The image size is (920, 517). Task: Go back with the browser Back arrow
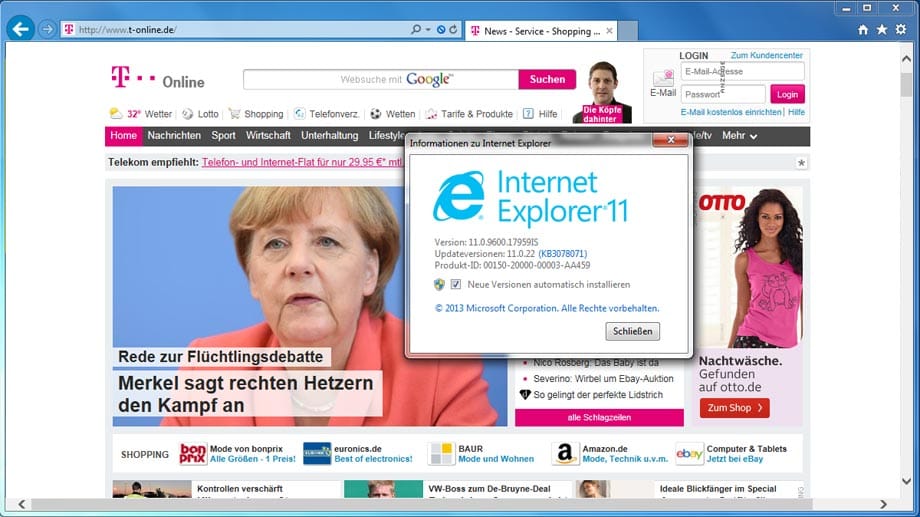(x=21, y=29)
